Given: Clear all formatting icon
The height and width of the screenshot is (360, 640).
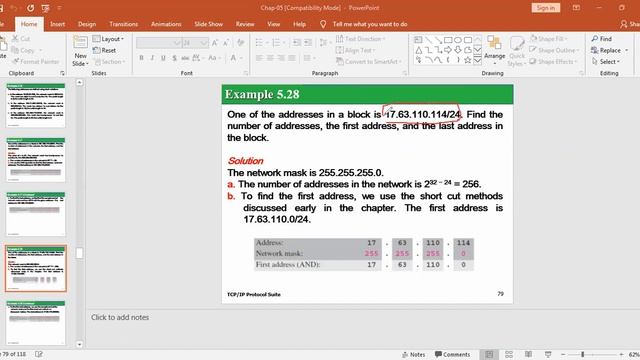Looking at the screenshot, I should (241, 42).
